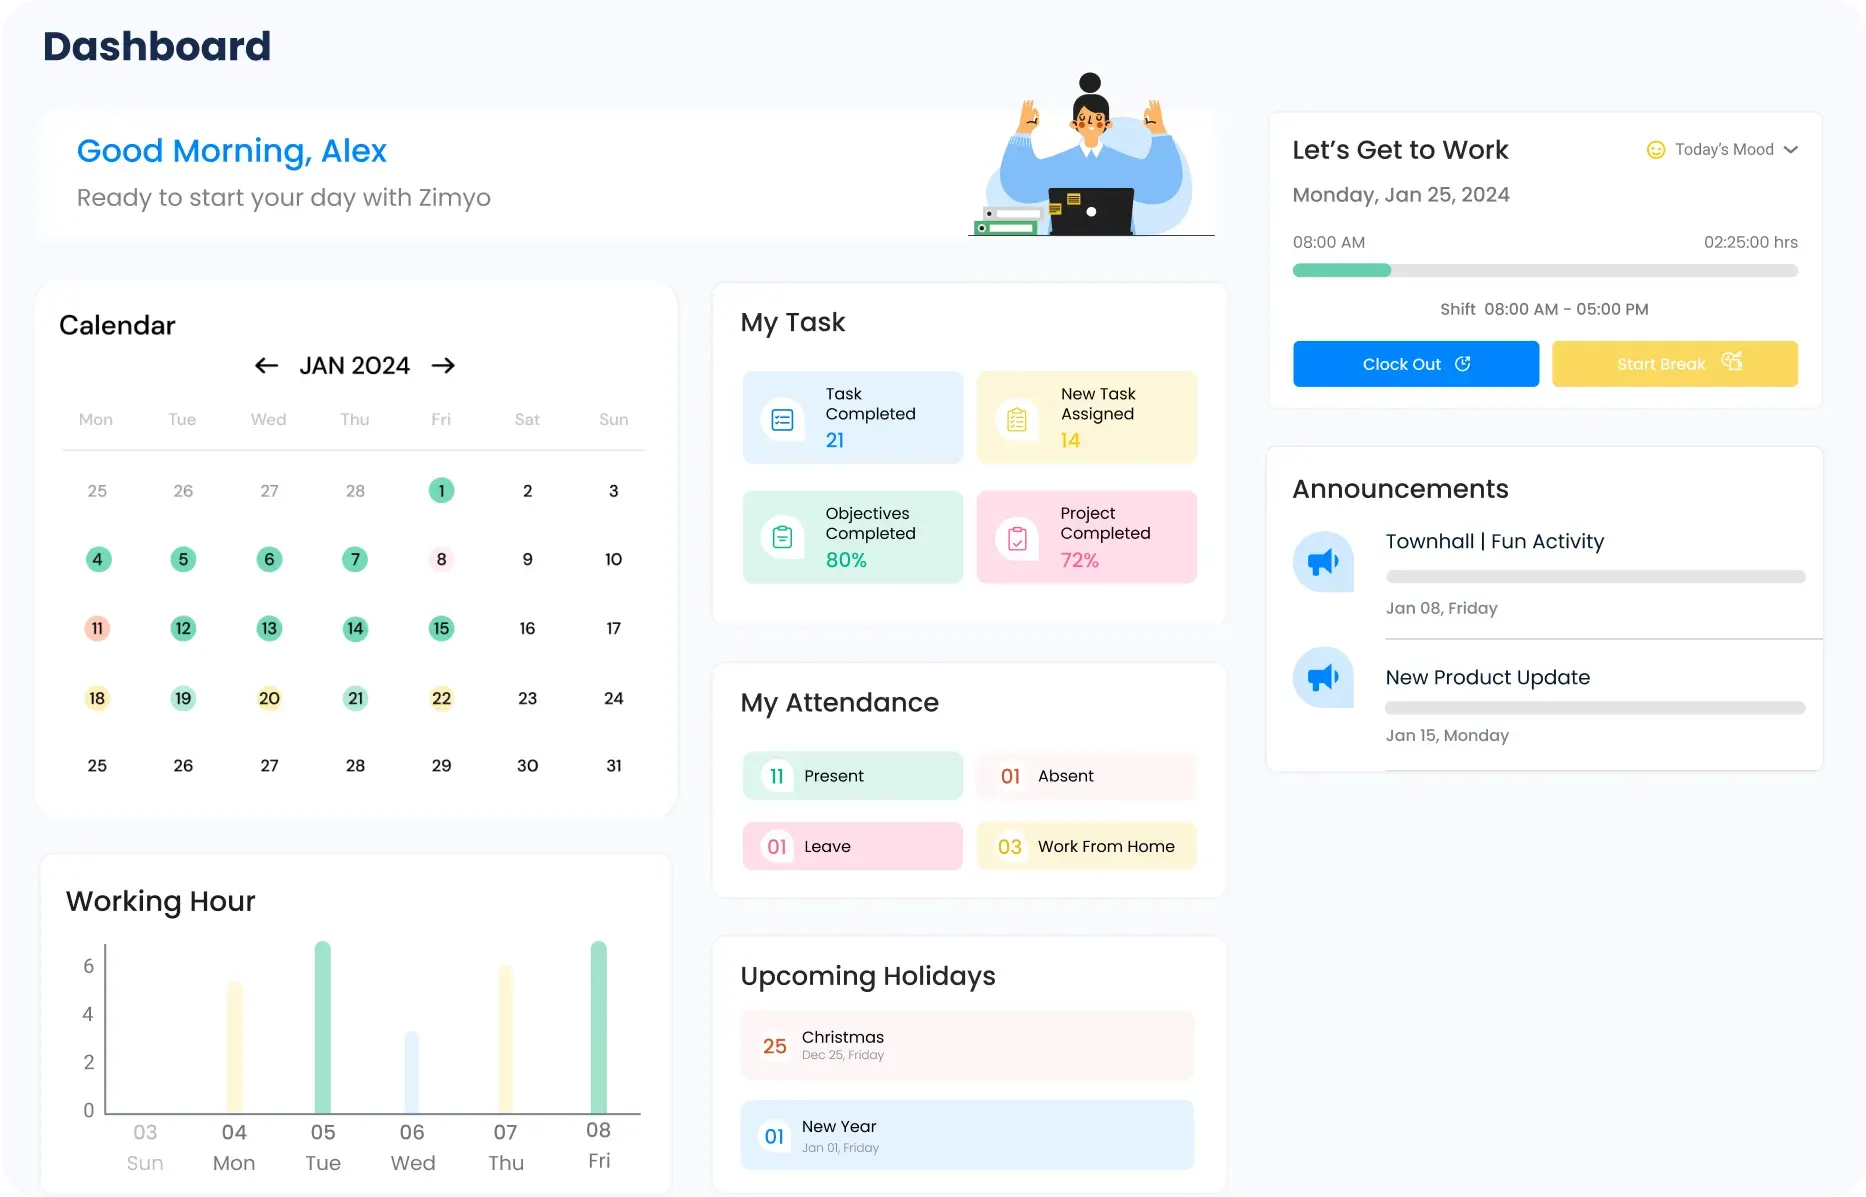Image resolution: width=1866 pixels, height=1197 pixels.
Task: Select the 11 Present attendance tile
Action: point(853,776)
